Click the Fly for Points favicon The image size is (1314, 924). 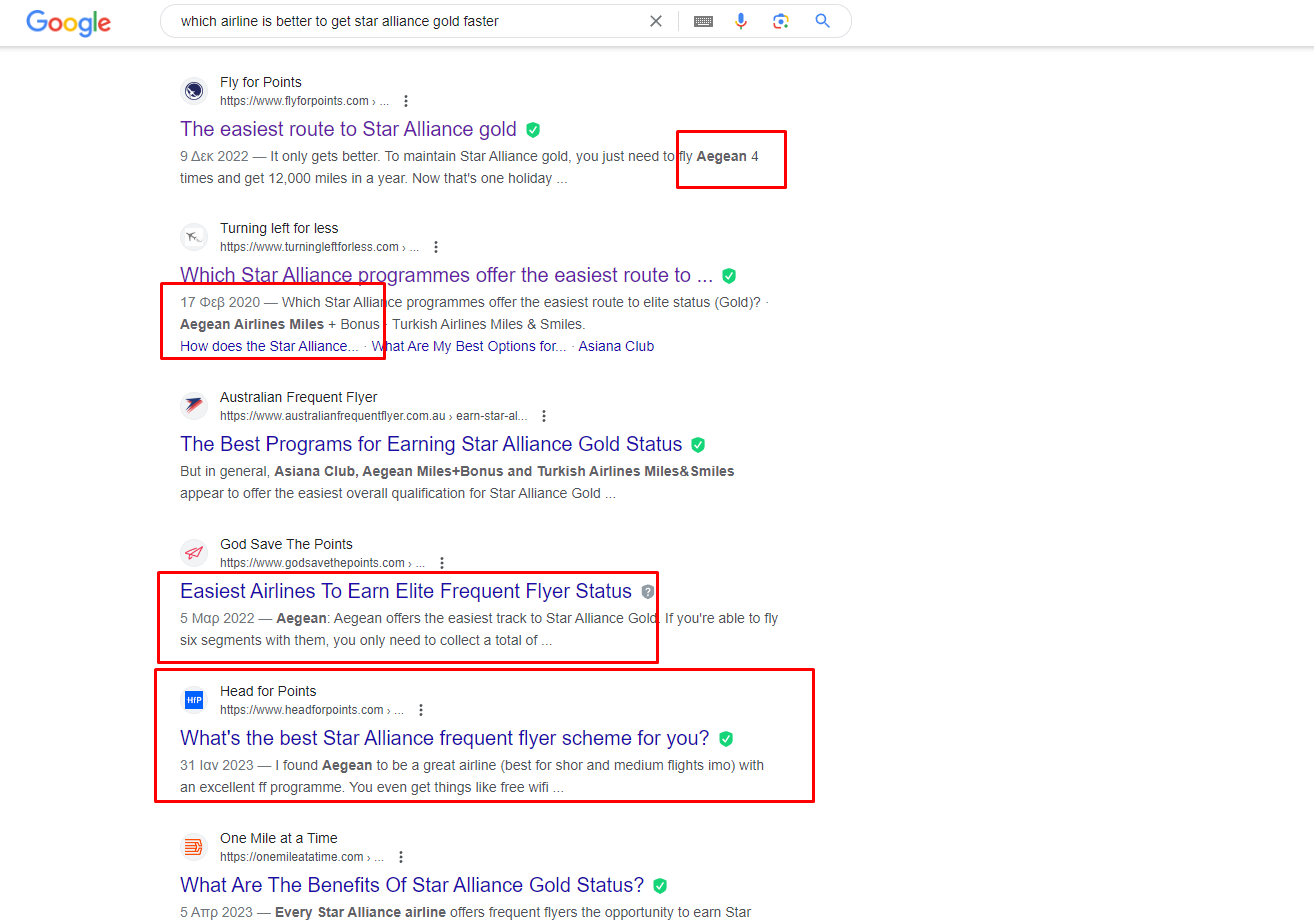[x=194, y=91]
